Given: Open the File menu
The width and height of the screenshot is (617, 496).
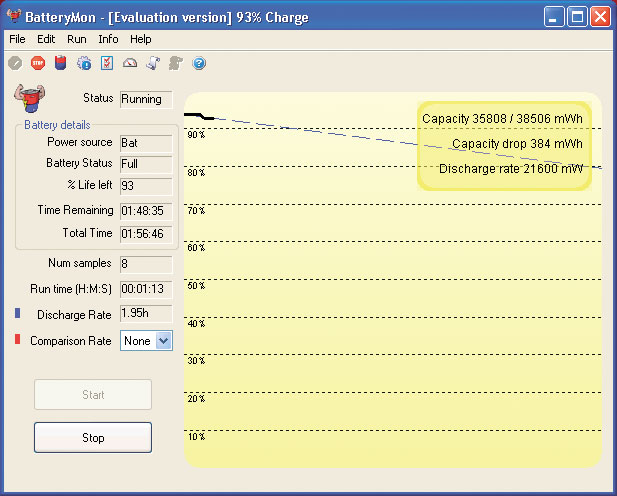Looking at the screenshot, I should pos(17,39).
